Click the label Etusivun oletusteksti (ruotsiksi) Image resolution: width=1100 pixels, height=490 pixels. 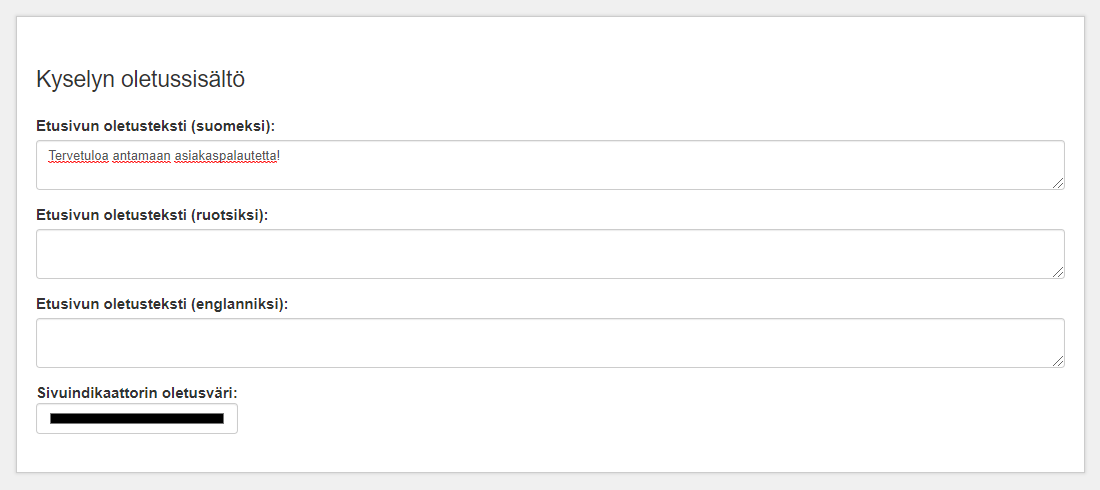tap(153, 215)
